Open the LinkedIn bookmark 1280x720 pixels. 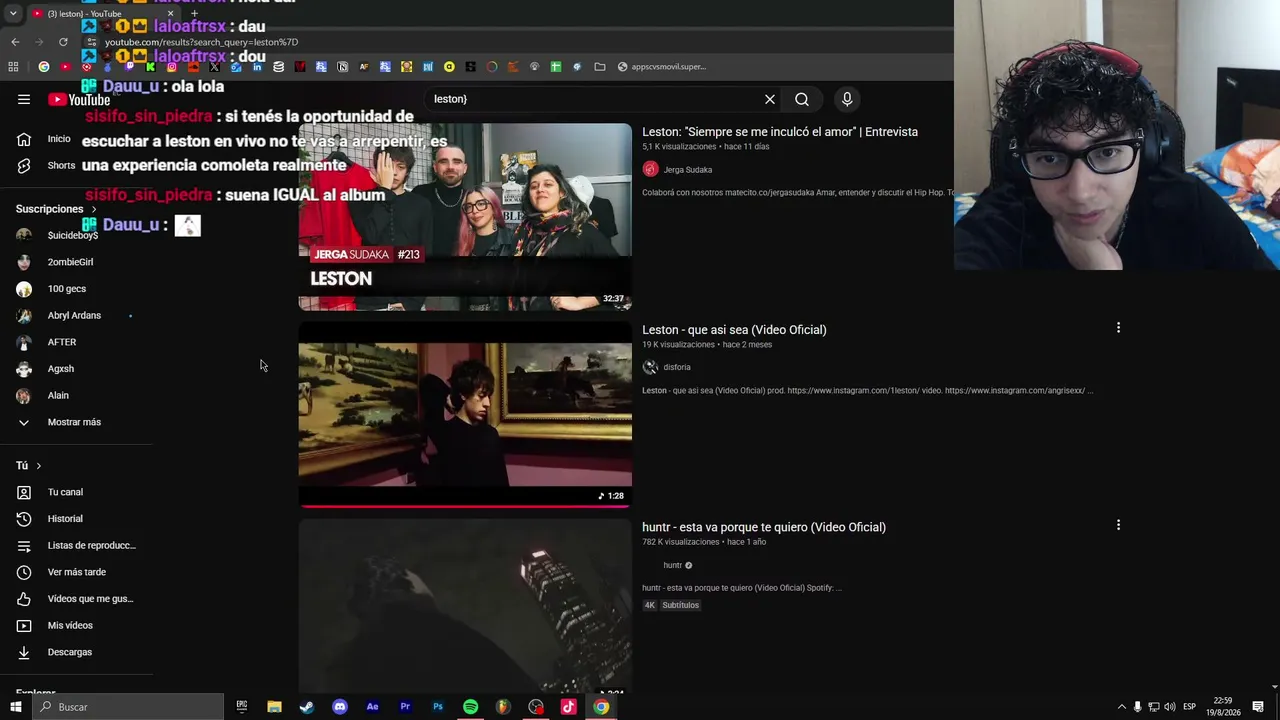click(257, 67)
